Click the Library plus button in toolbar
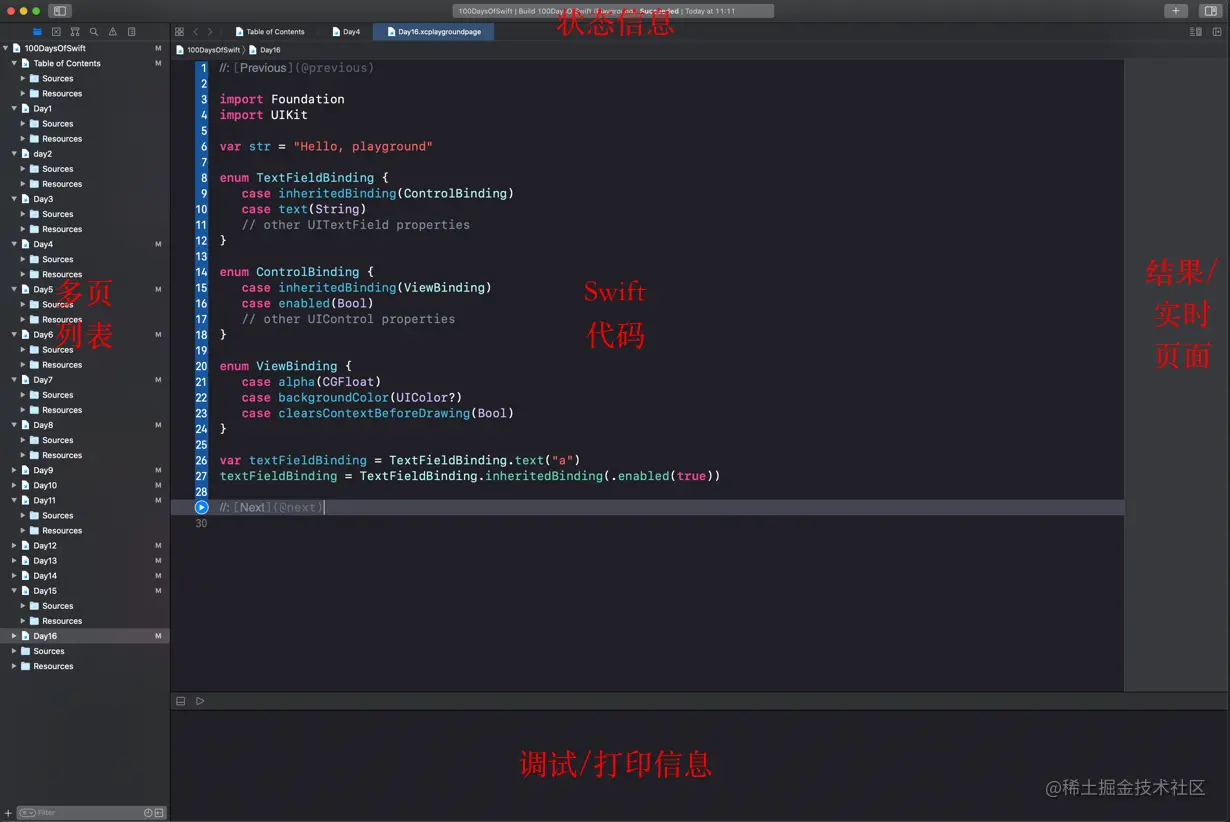The height and width of the screenshot is (822, 1230). pos(1176,11)
